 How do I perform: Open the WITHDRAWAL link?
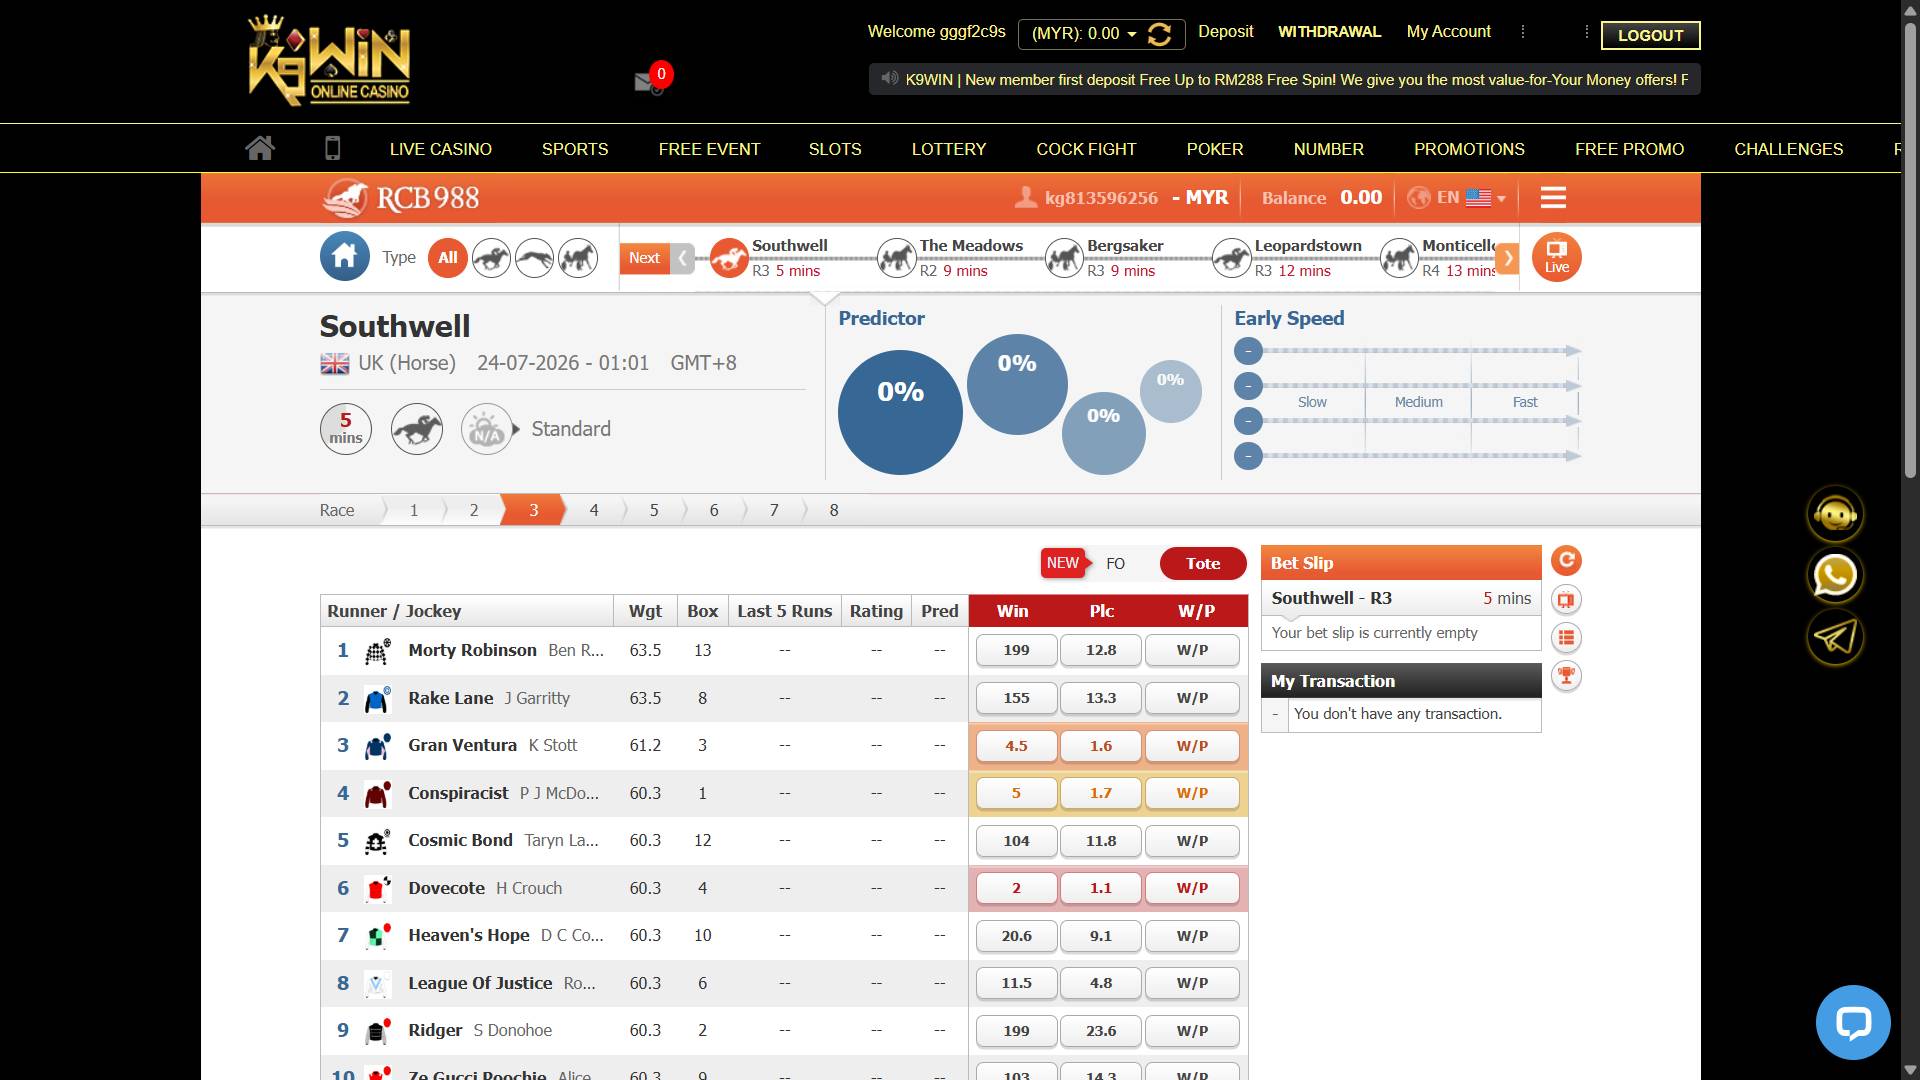(1329, 32)
